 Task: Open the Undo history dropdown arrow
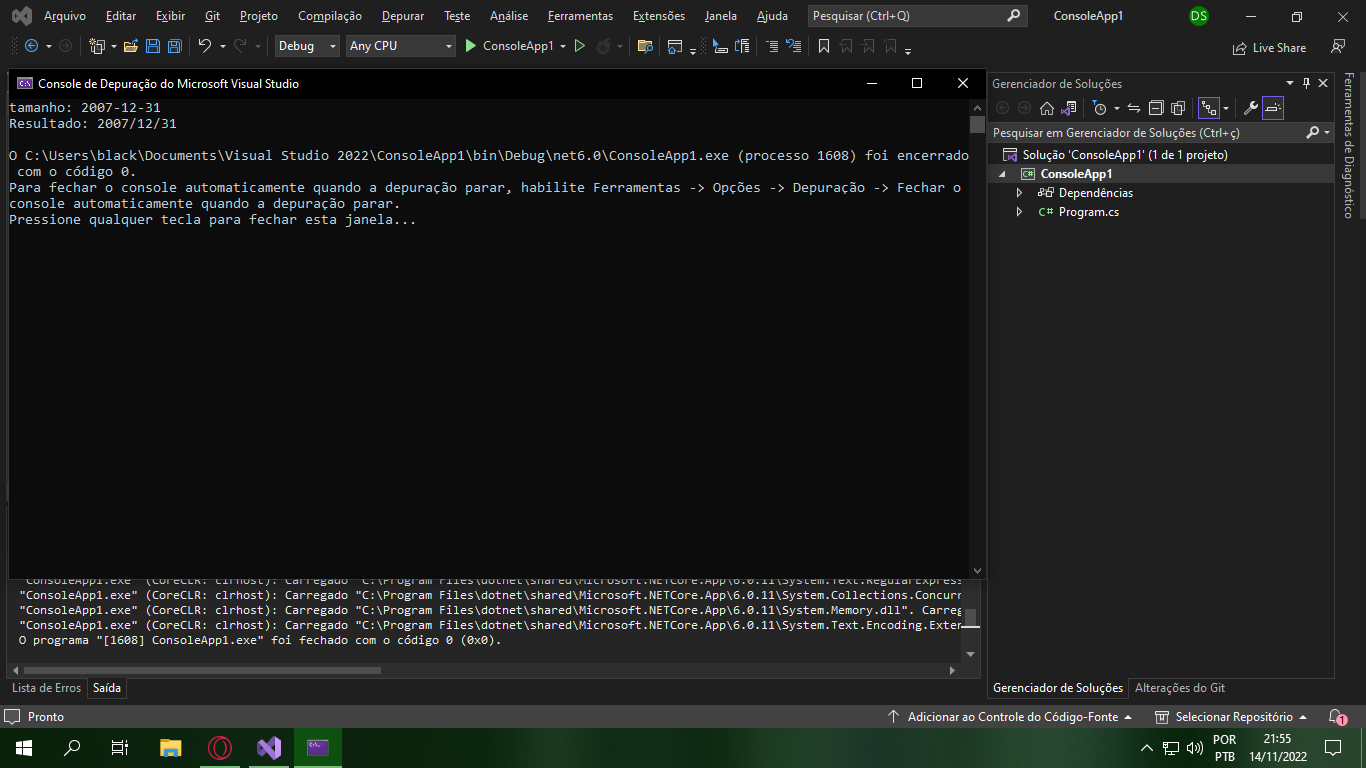point(222,46)
